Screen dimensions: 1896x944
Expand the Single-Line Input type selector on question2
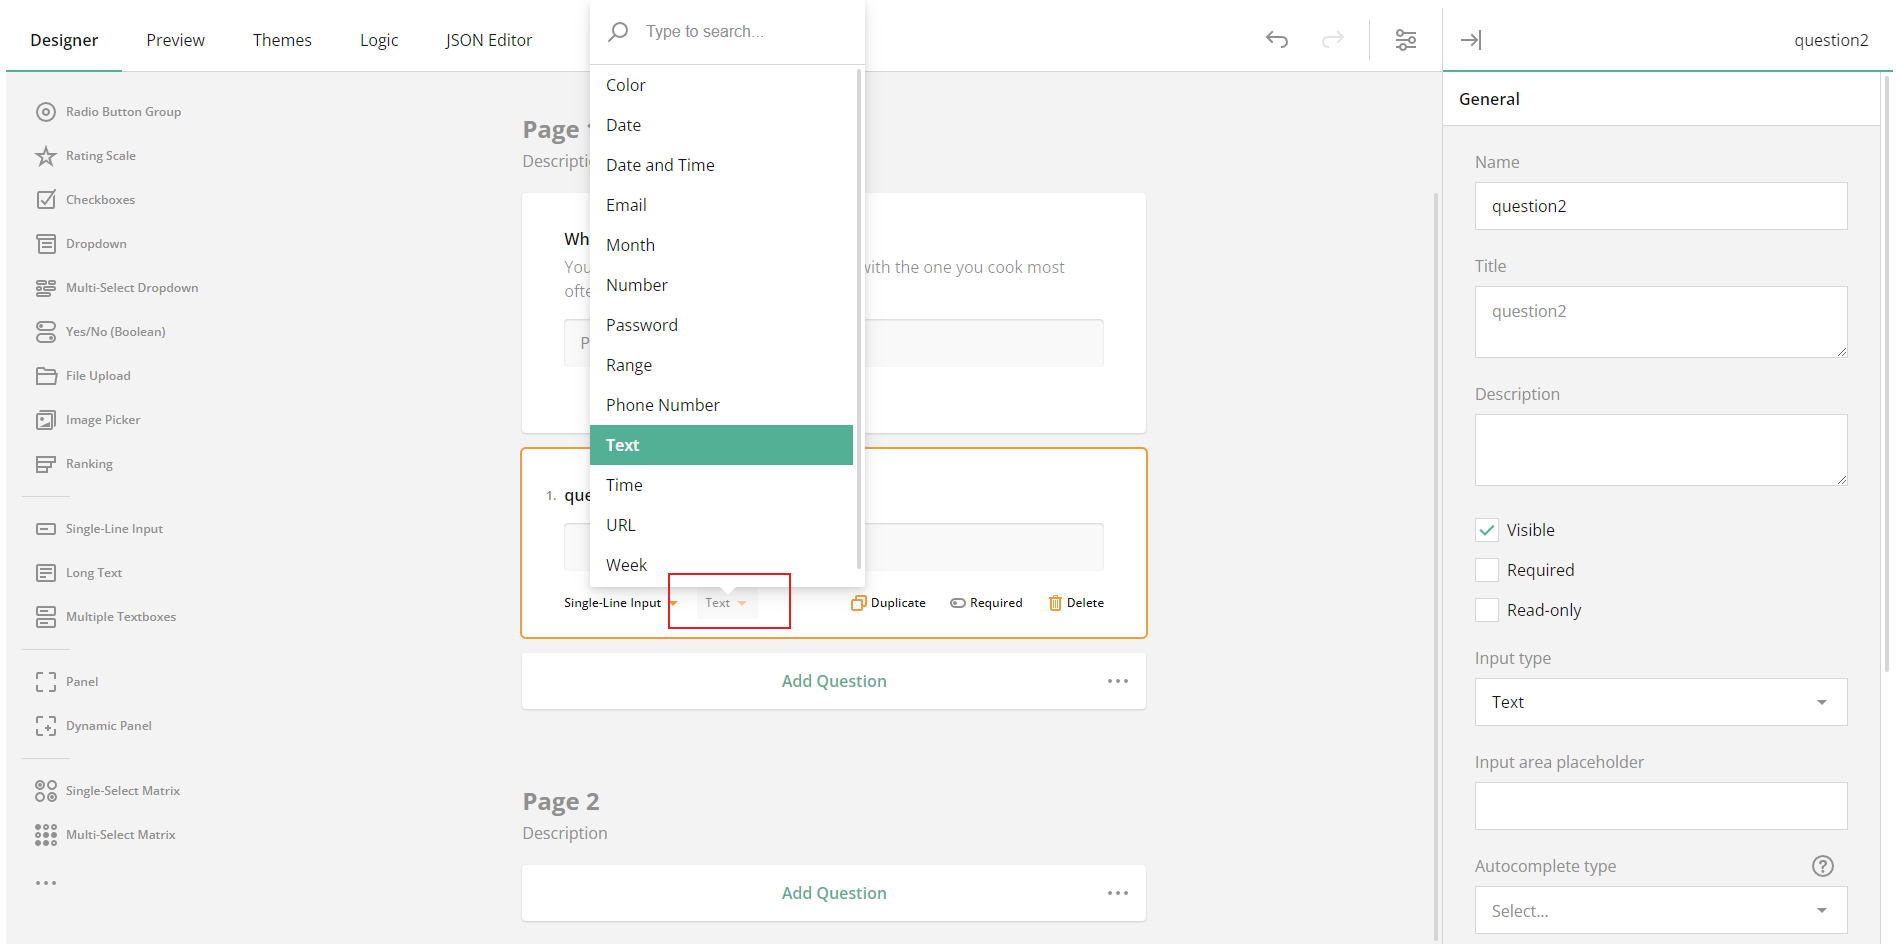(x=618, y=602)
